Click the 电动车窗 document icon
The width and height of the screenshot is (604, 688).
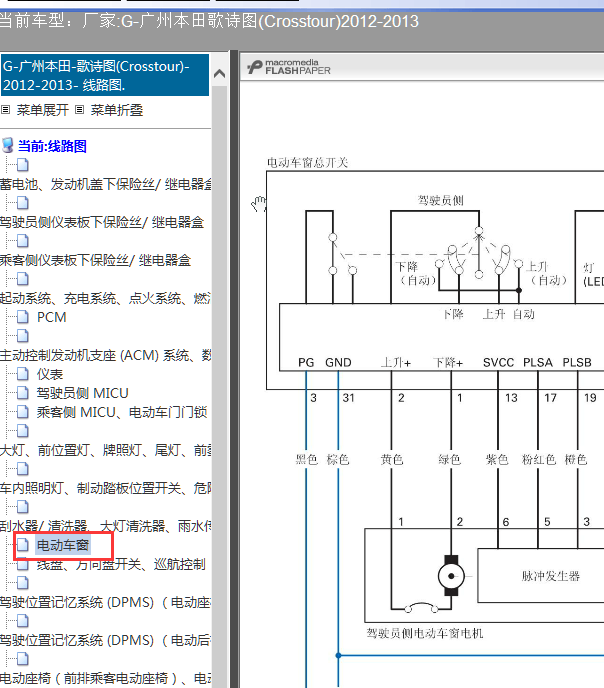click(x=22, y=545)
